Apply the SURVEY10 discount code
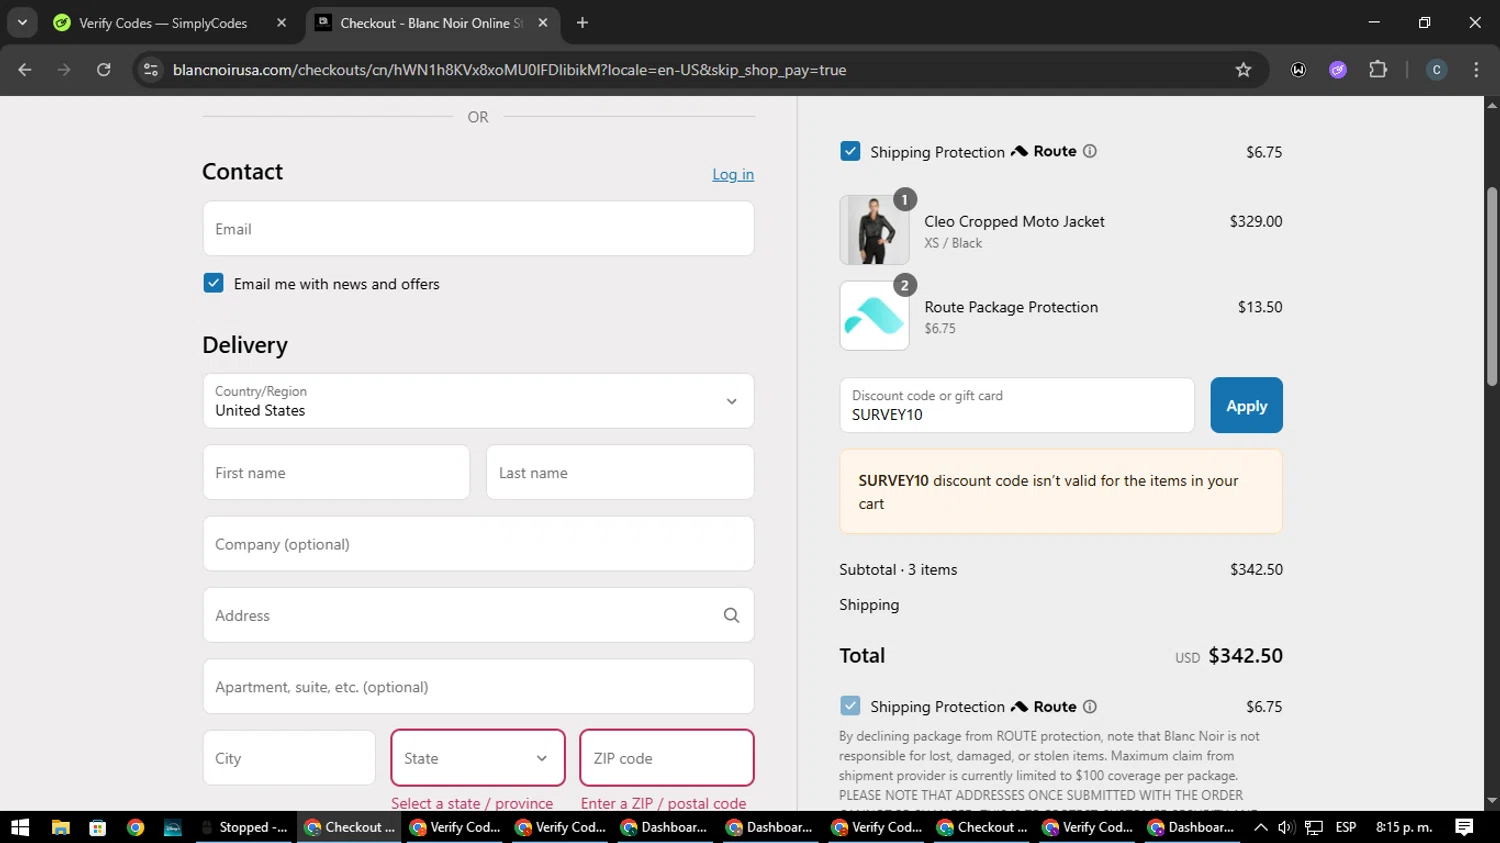The width and height of the screenshot is (1500, 843). (1246, 405)
